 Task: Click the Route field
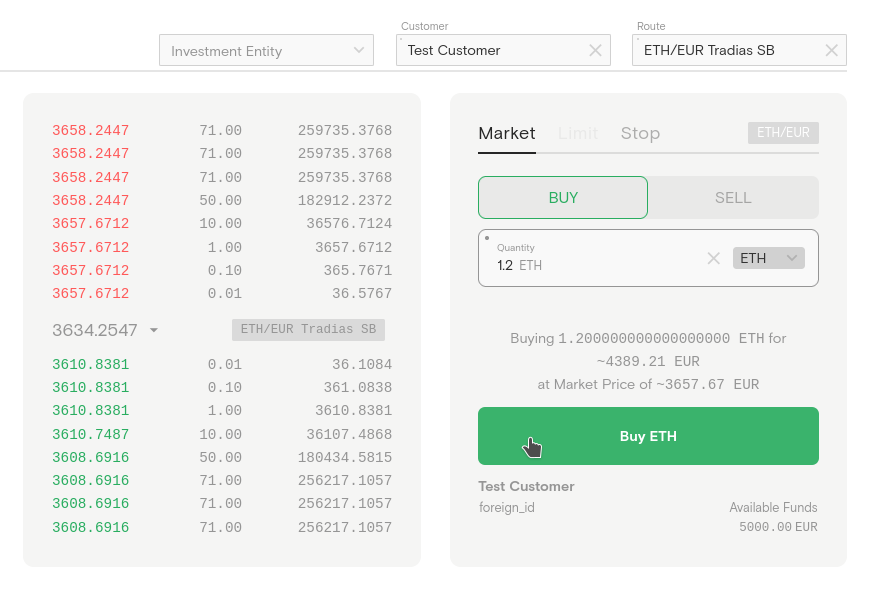click(725, 50)
